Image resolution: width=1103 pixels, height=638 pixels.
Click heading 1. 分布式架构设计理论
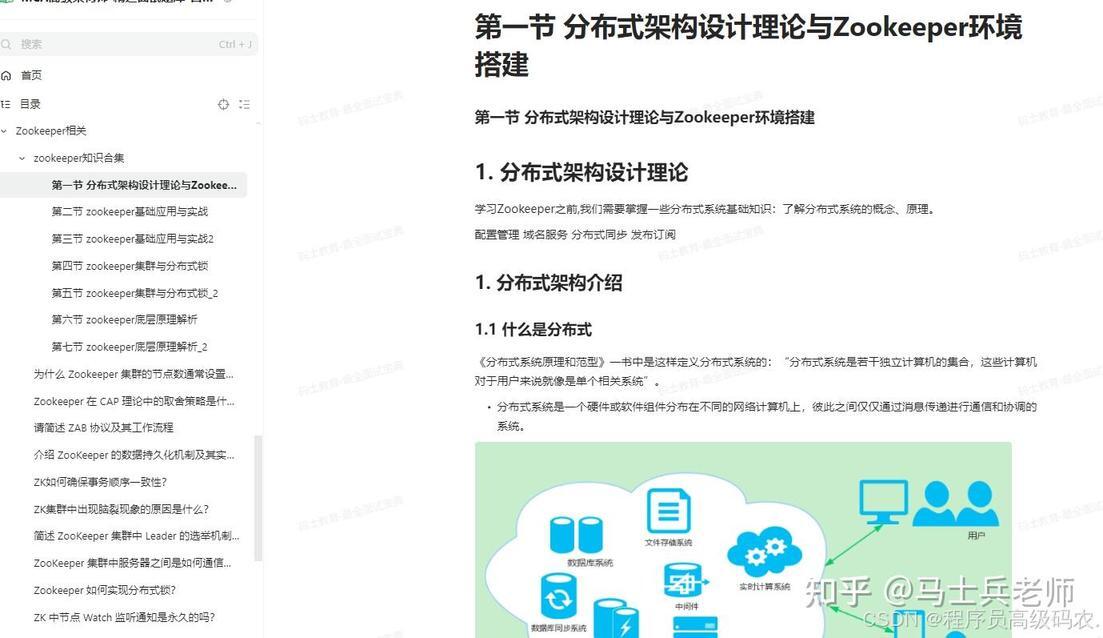tap(582, 172)
